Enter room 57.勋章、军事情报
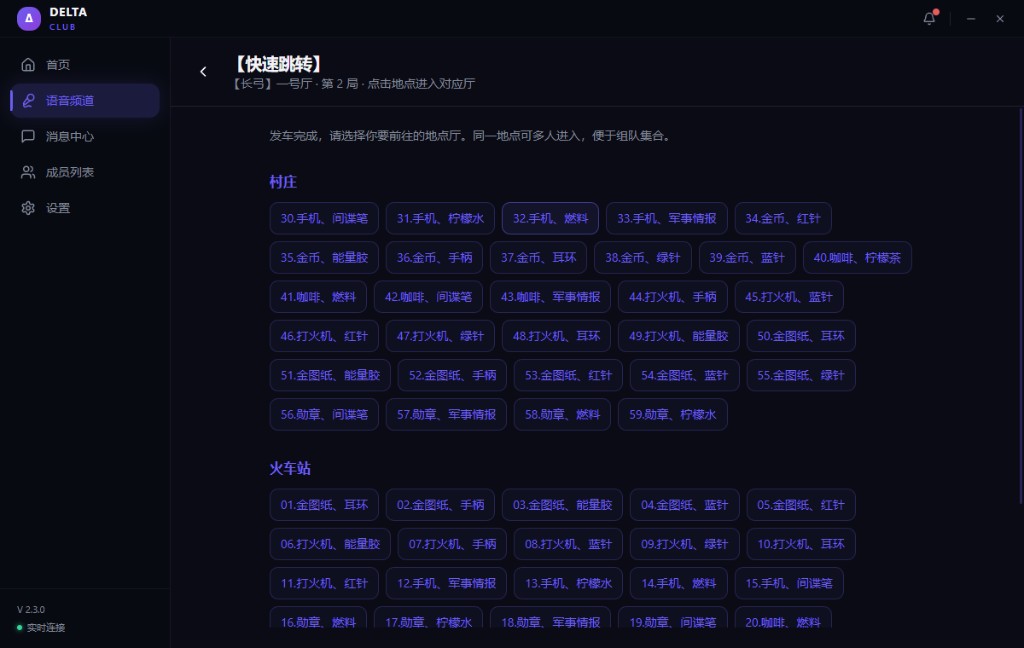The image size is (1024, 648). point(446,414)
